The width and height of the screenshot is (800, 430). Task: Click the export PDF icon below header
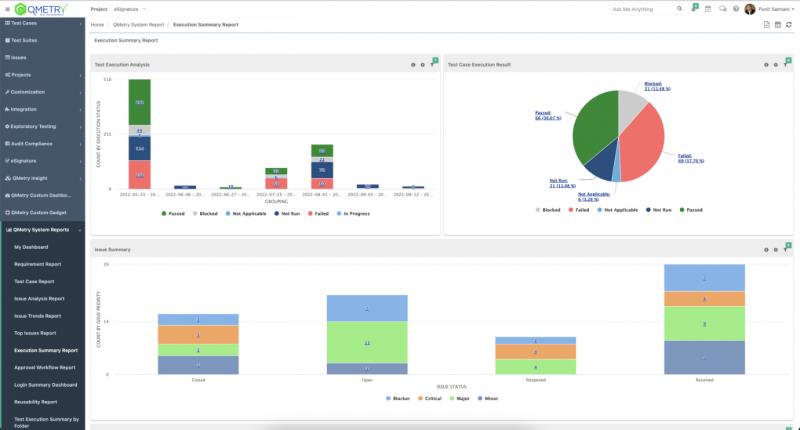point(766,24)
